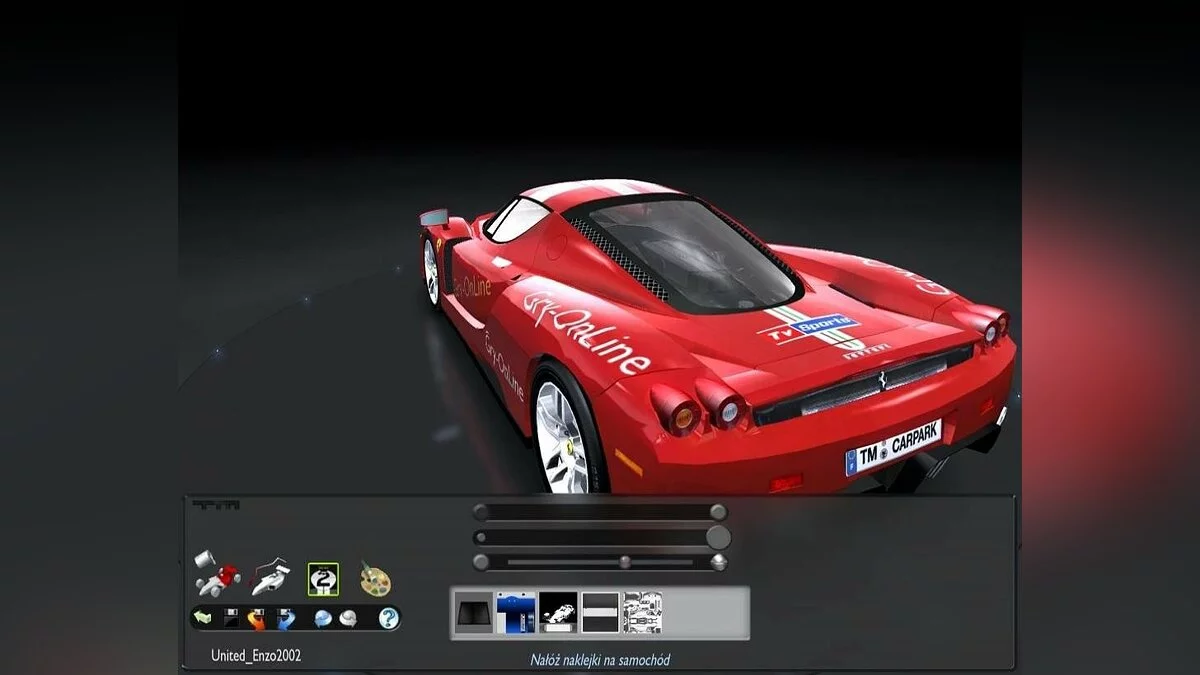1200x675 pixels.
Task: Choose the car parts template sticker thumbnail
Action: click(x=642, y=612)
